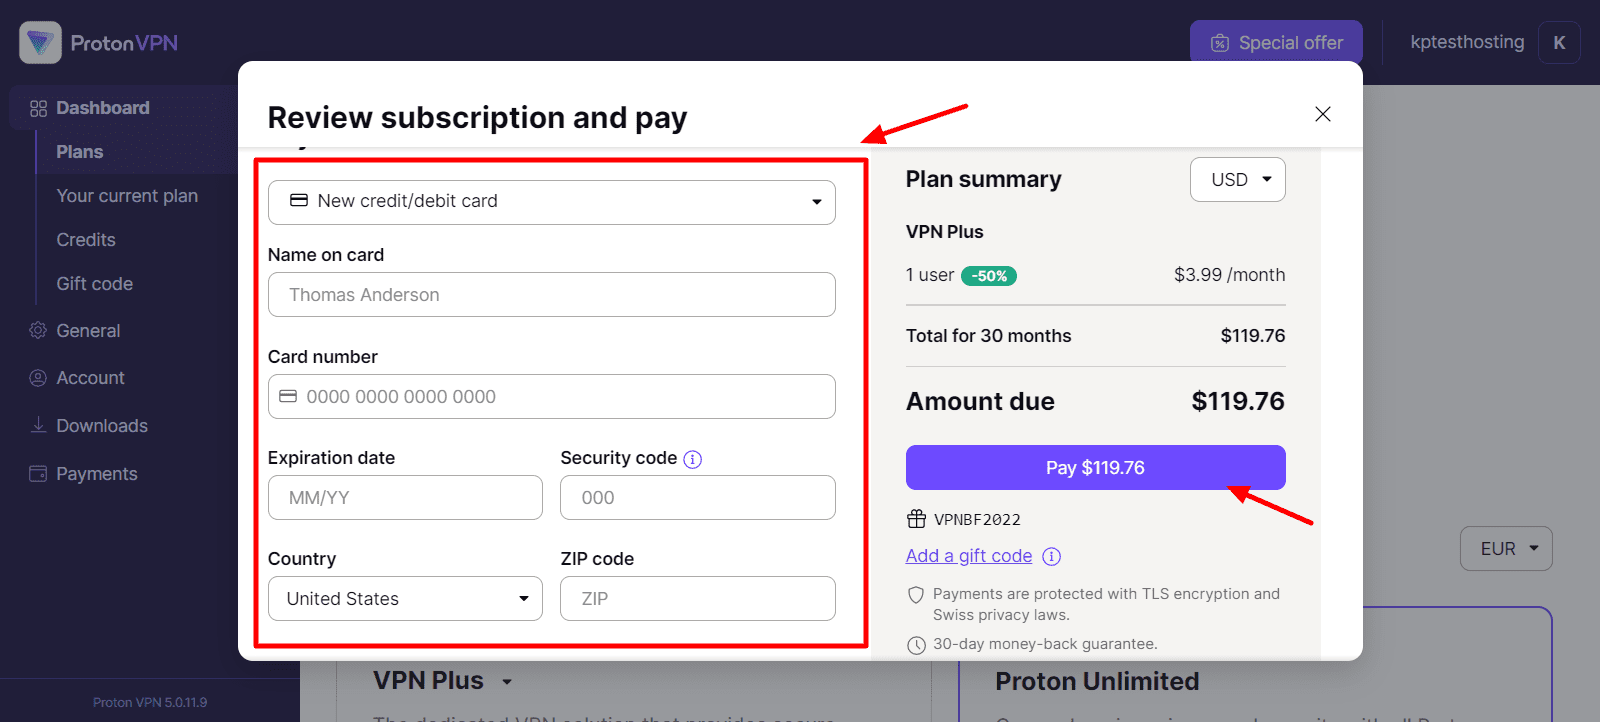Expand the New credit/debit card dropdown

tap(552, 202)
